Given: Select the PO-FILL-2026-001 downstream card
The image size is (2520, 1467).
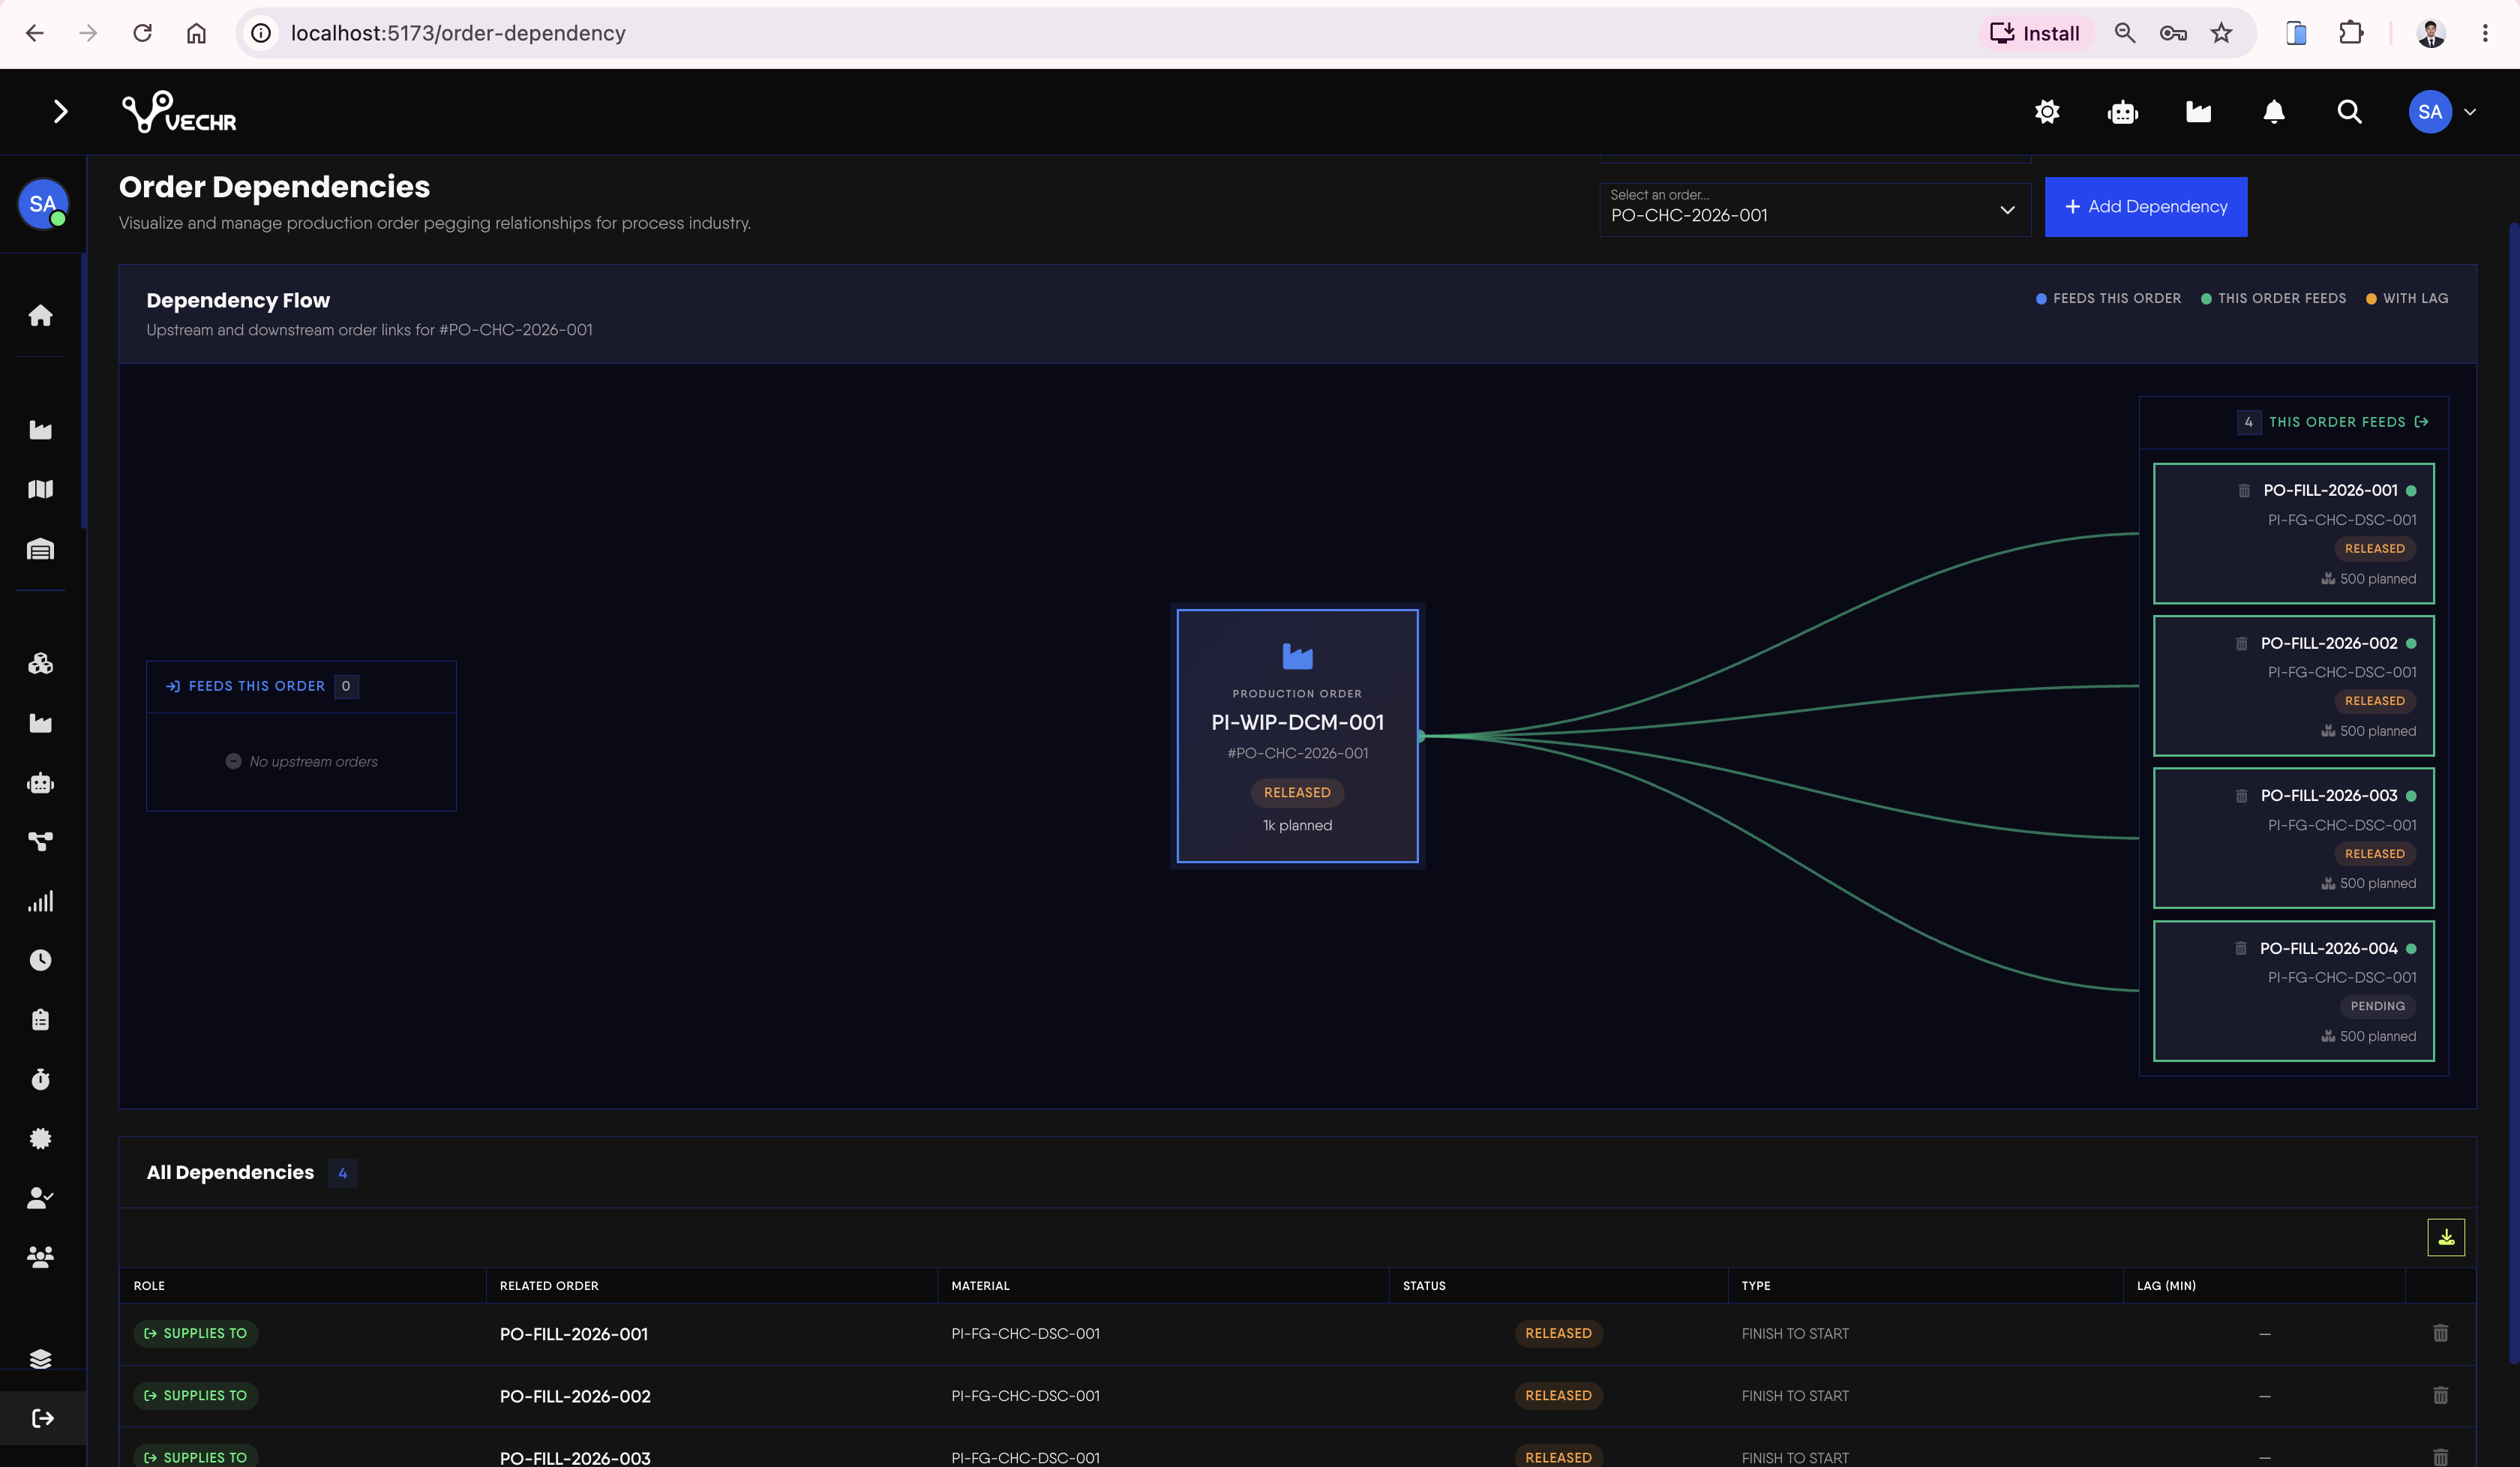Looking at the screenshot, I should 2293,533.
